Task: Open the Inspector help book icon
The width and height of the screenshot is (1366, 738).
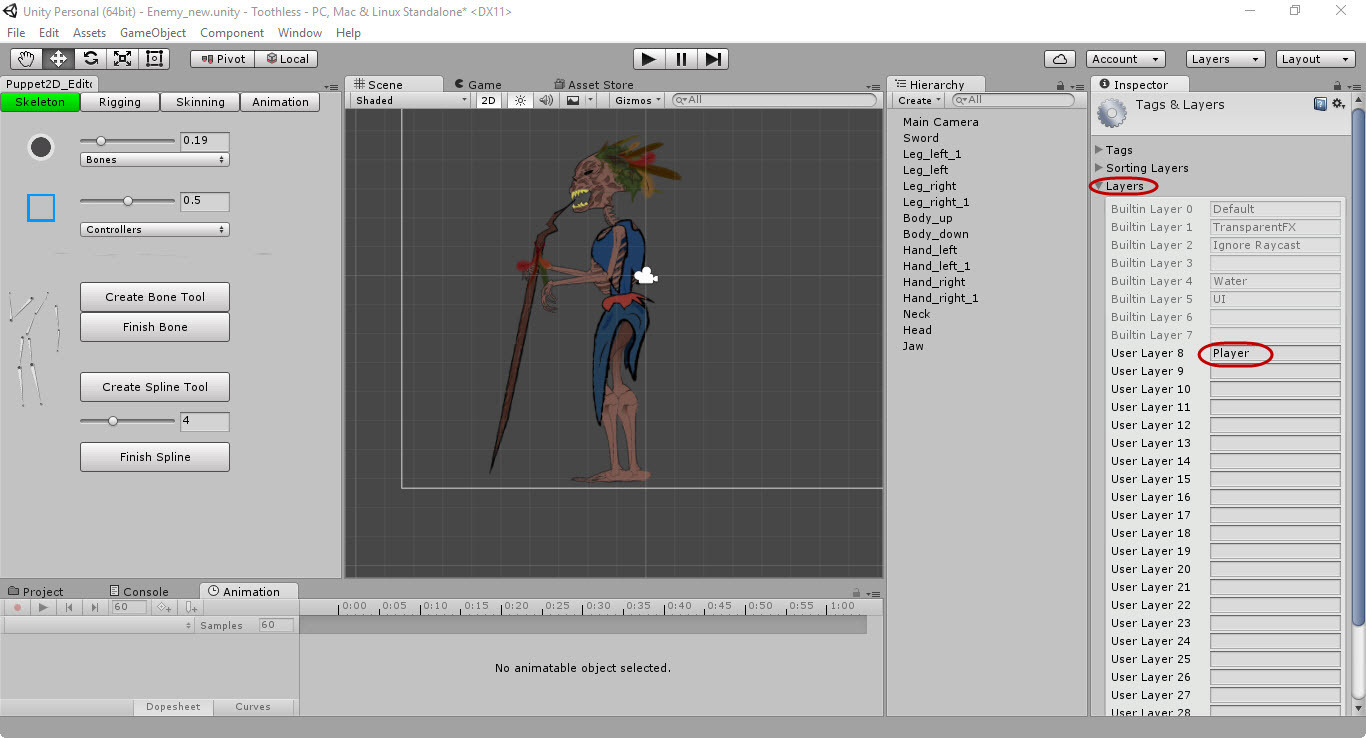Action: 1320,103
